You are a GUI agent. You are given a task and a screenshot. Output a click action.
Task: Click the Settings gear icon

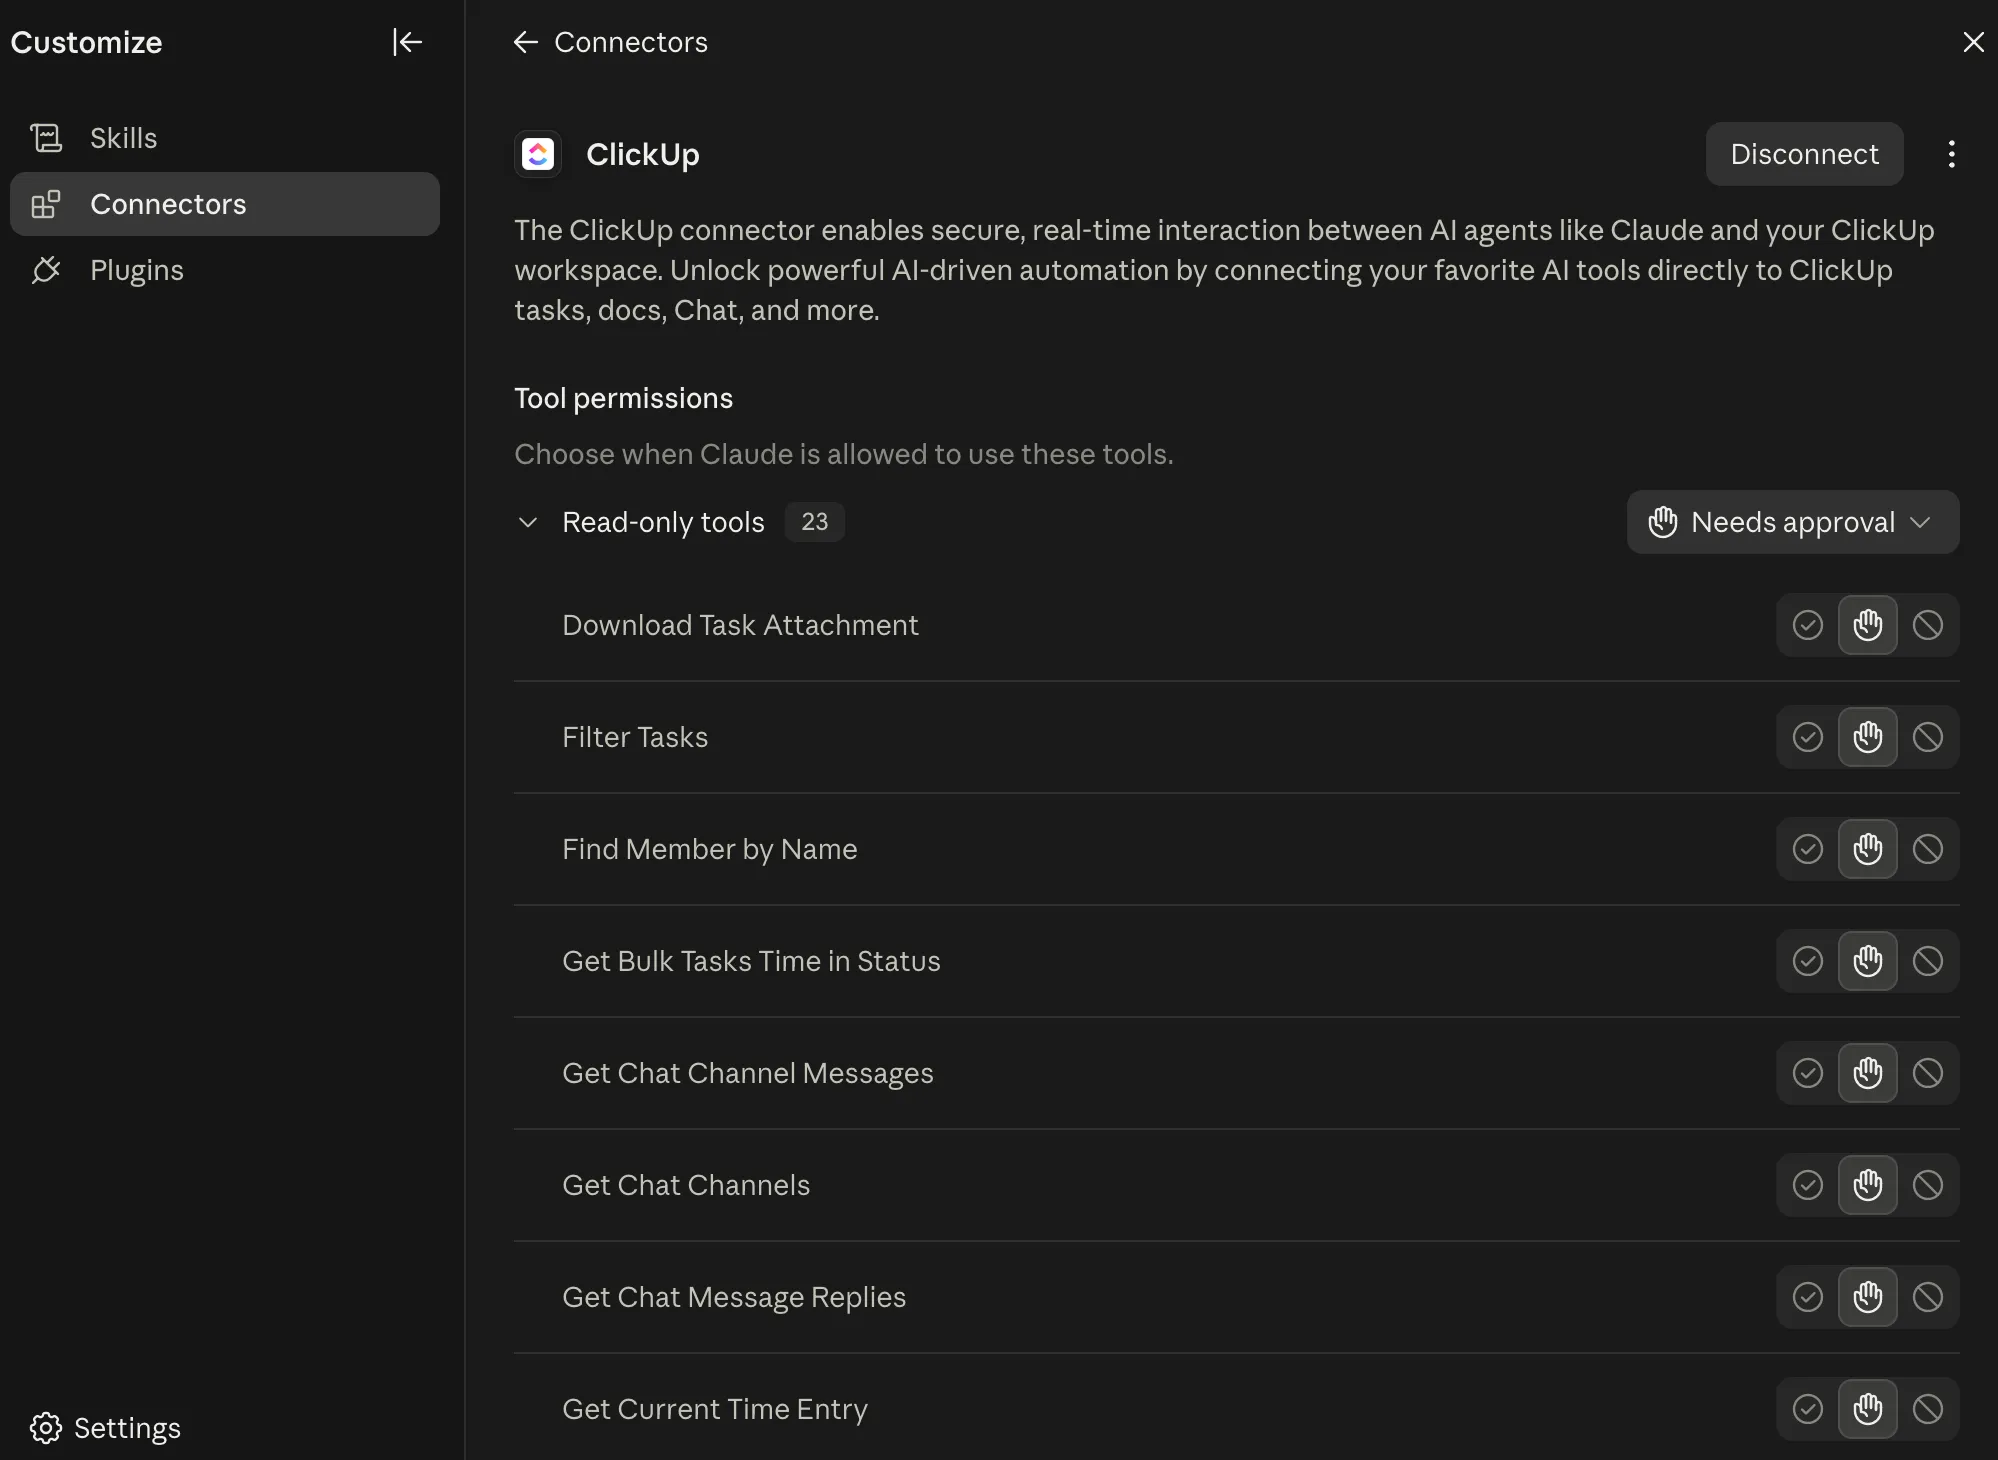[x=46, y=1428]
